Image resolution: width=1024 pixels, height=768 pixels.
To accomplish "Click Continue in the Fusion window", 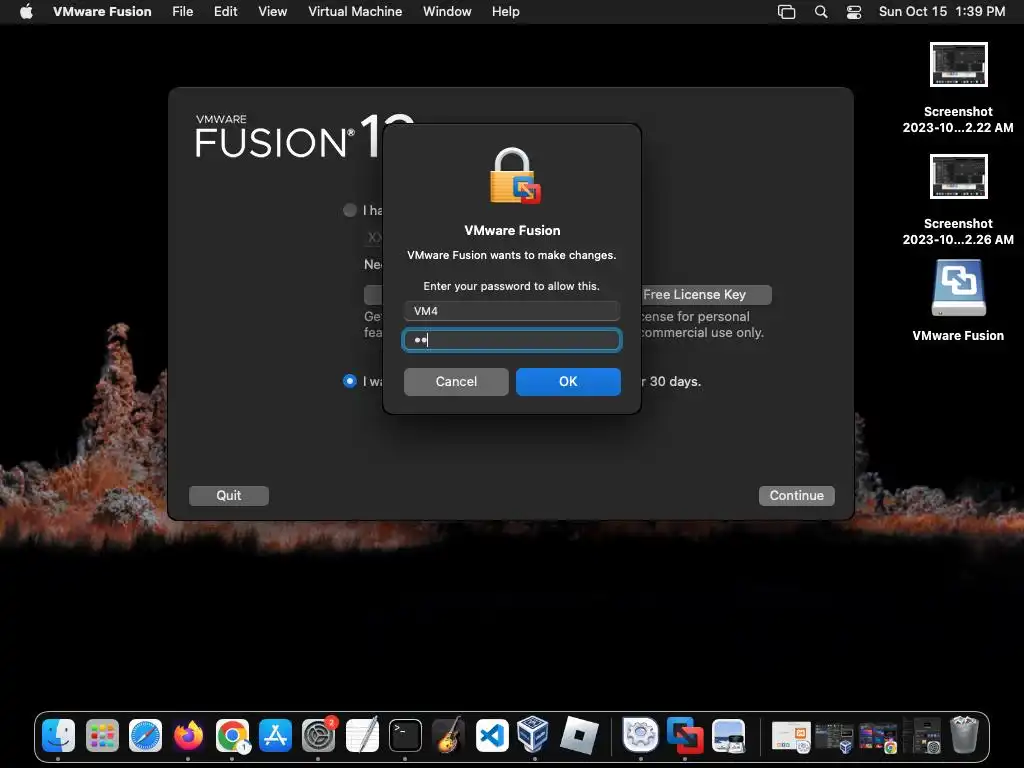I will point(796,495).
